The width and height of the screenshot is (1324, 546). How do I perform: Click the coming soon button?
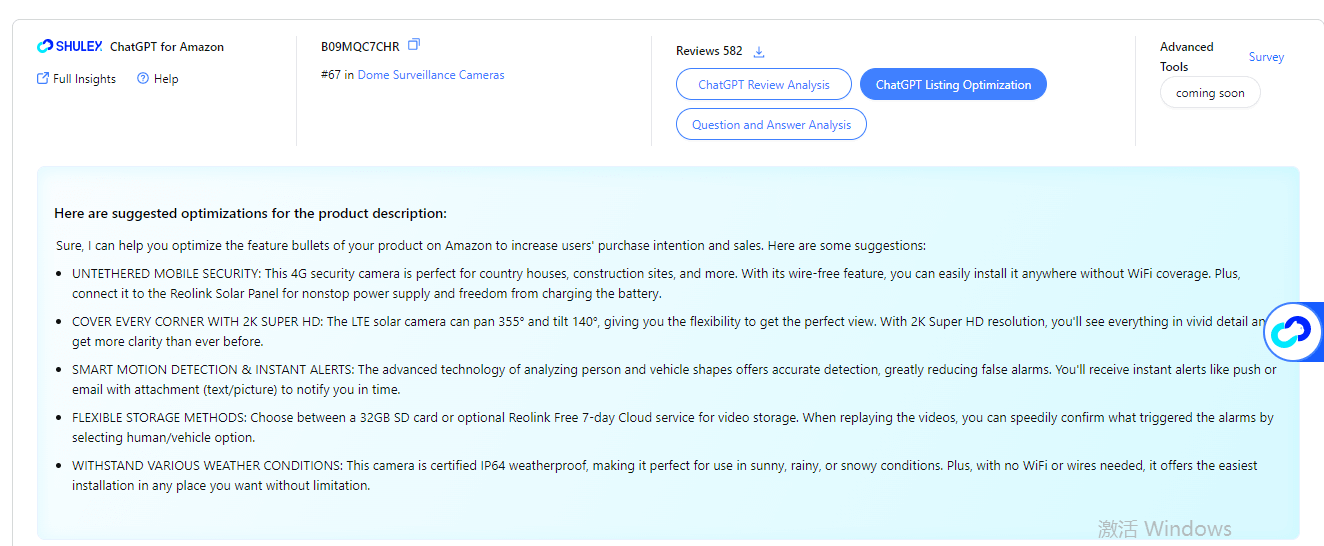[x=1210, y=93]
